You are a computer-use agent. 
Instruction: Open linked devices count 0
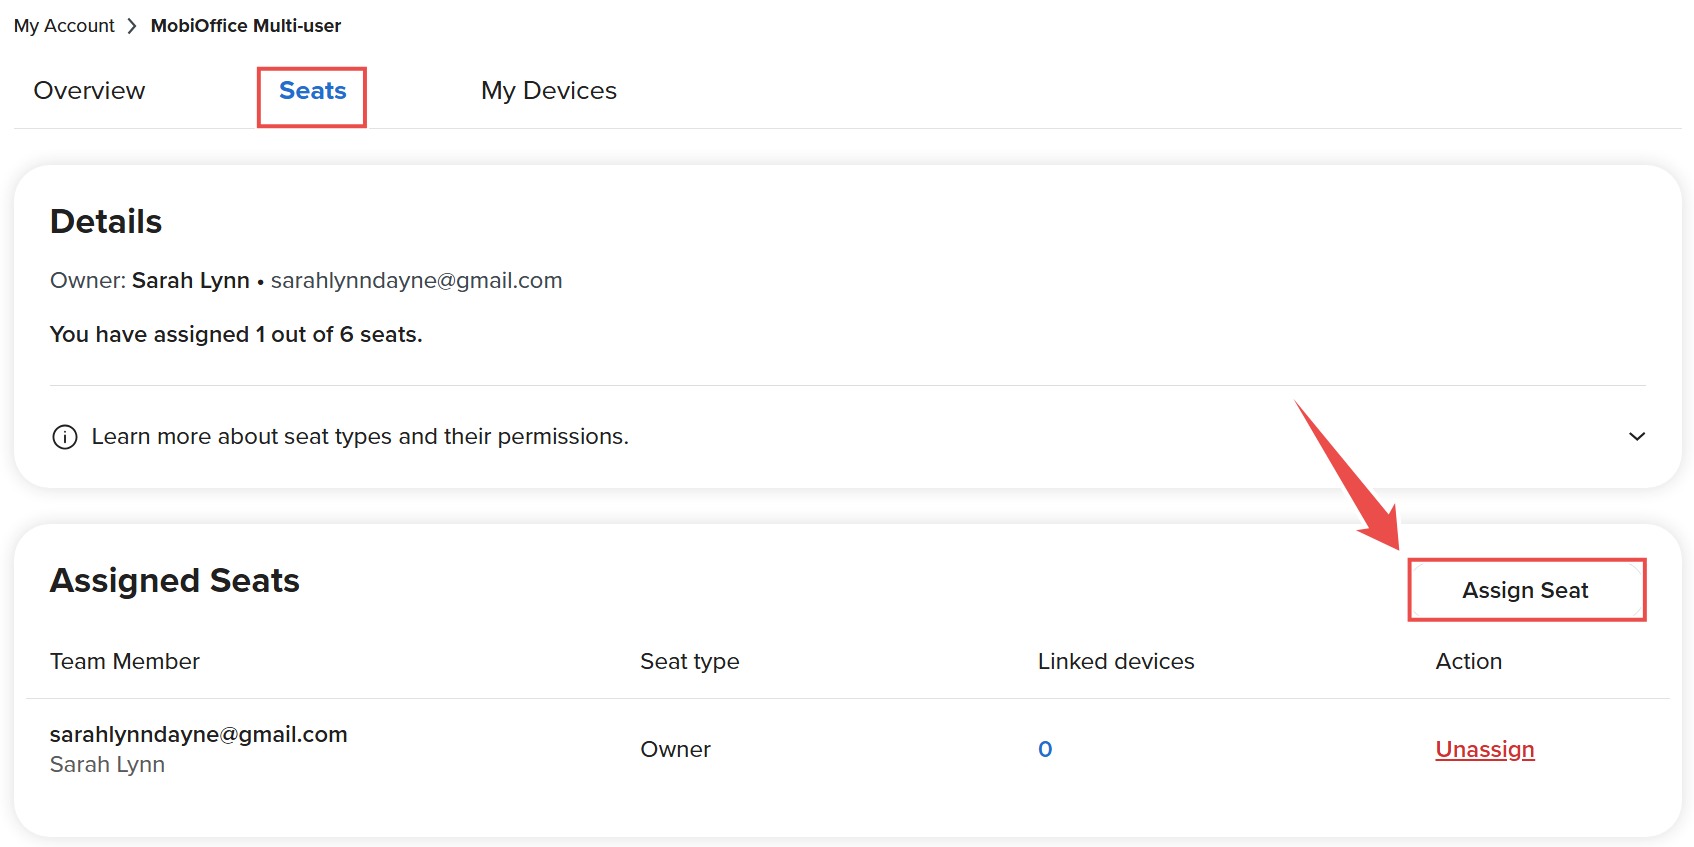1045,749
